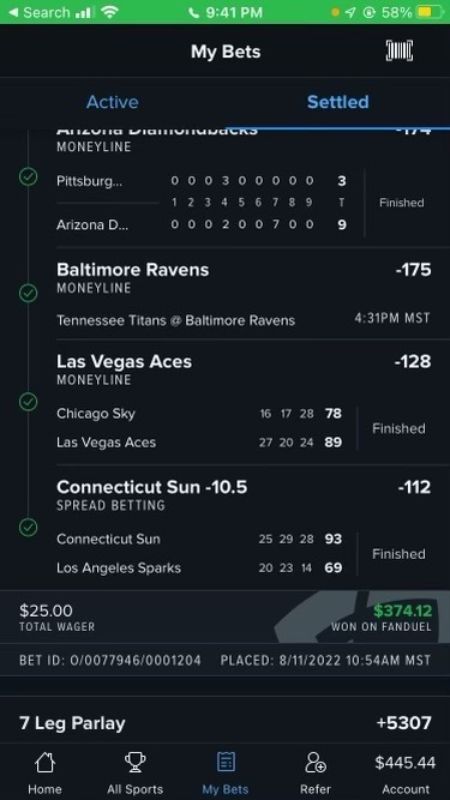This screenshot has width=450, height=800.
Task: Tap the barcode scanner icon
Action: pos(398,52)
